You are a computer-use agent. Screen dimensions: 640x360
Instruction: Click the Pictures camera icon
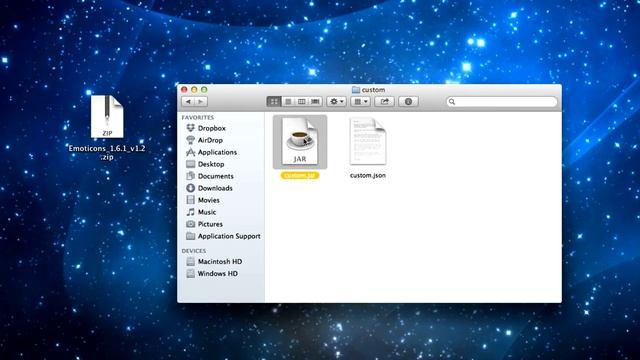point(191,224)
